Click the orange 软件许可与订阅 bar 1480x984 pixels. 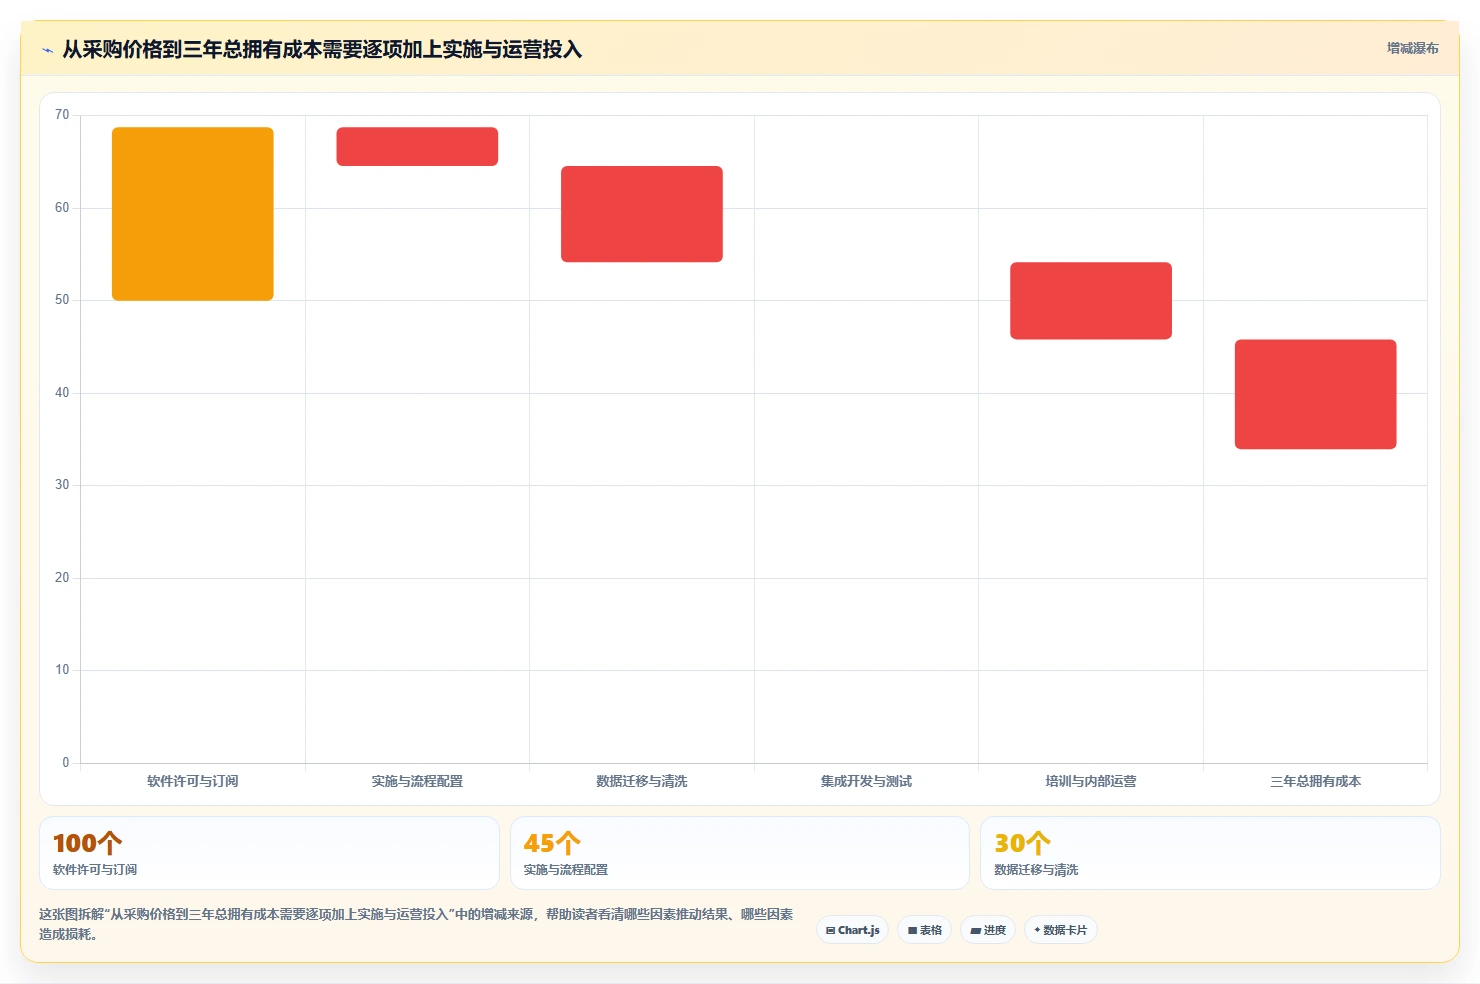pyautogui.click(x=193, y=214)
